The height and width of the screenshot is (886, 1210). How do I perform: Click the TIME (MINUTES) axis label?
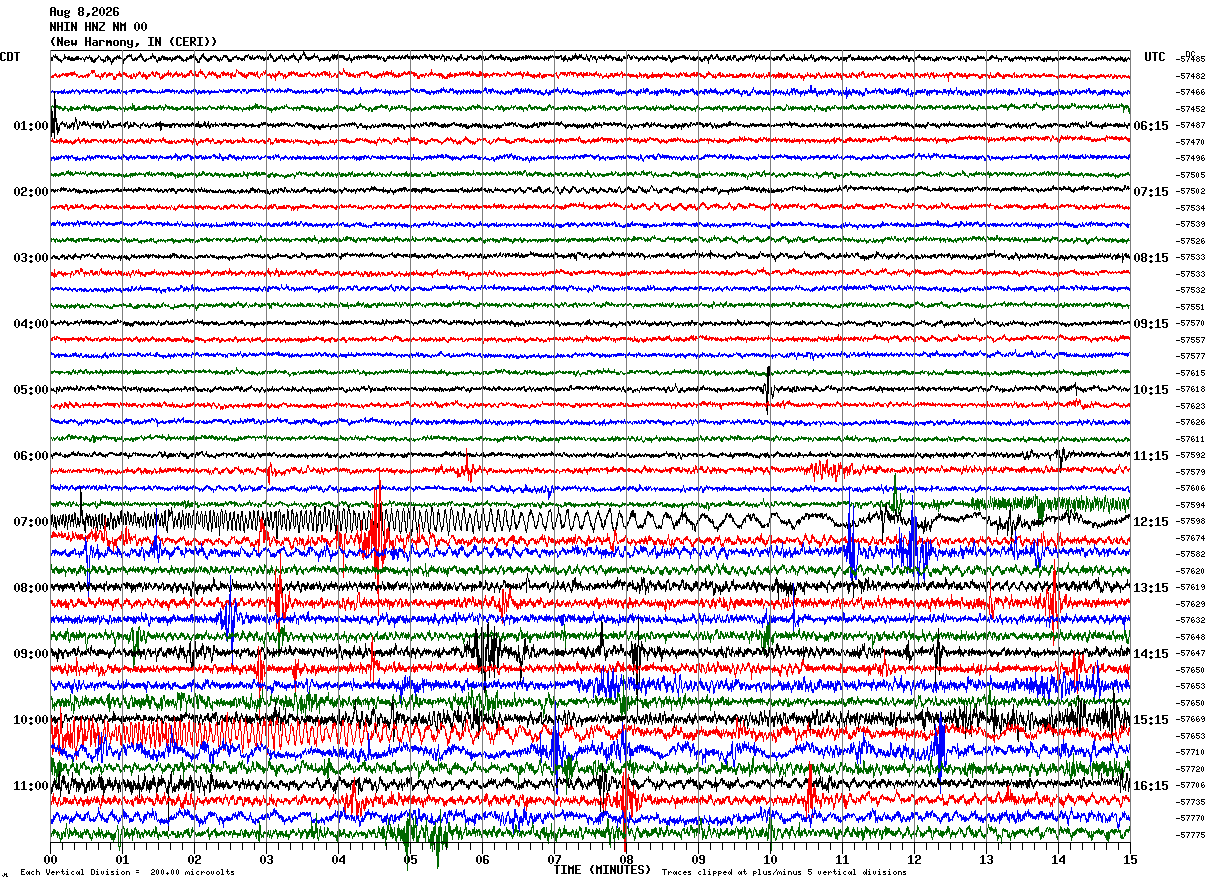click(602, 870)
